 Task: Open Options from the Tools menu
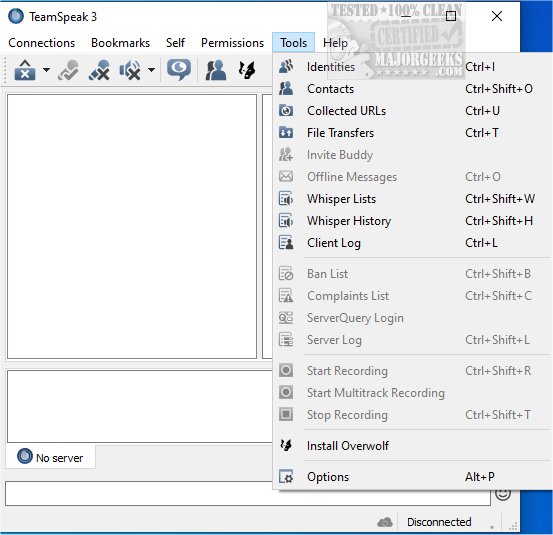pyautogui.click(x=412, y=477)
